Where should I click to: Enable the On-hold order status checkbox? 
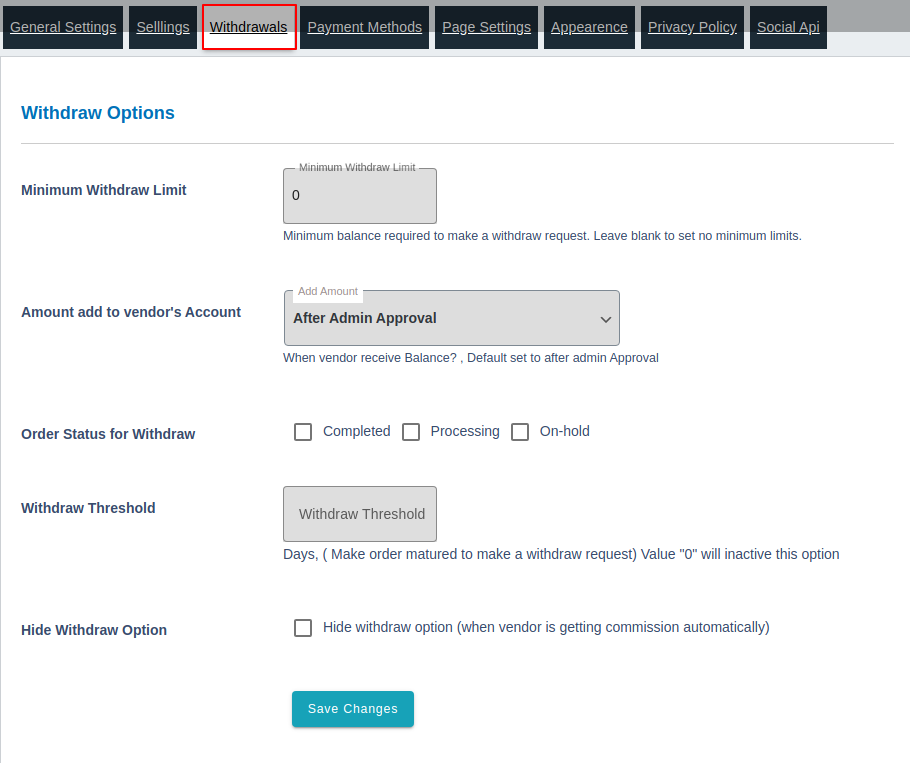click(x=520, y=431)
